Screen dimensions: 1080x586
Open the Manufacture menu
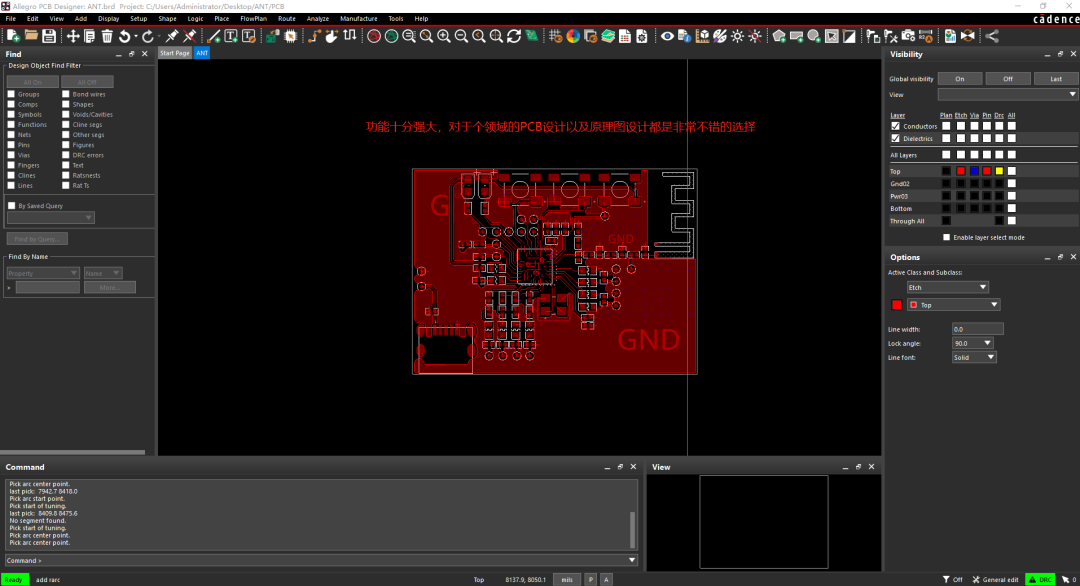(x=358, y=19)
